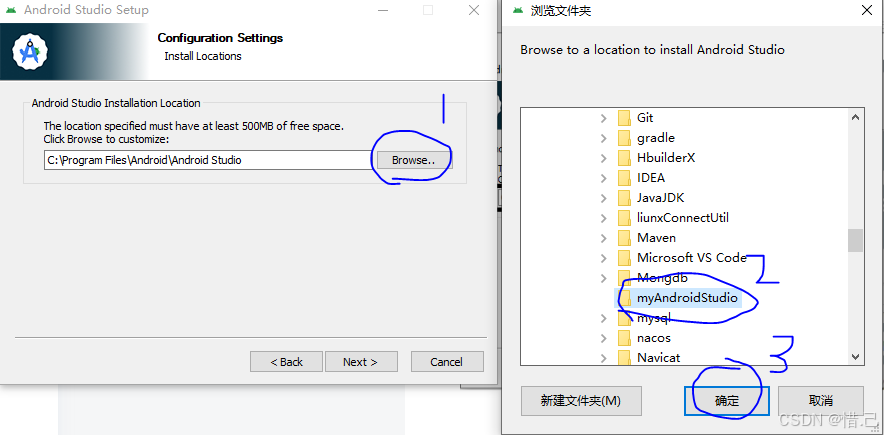
Task: Choose the JavaJDK folder name
Action: [x=661, y=198]
